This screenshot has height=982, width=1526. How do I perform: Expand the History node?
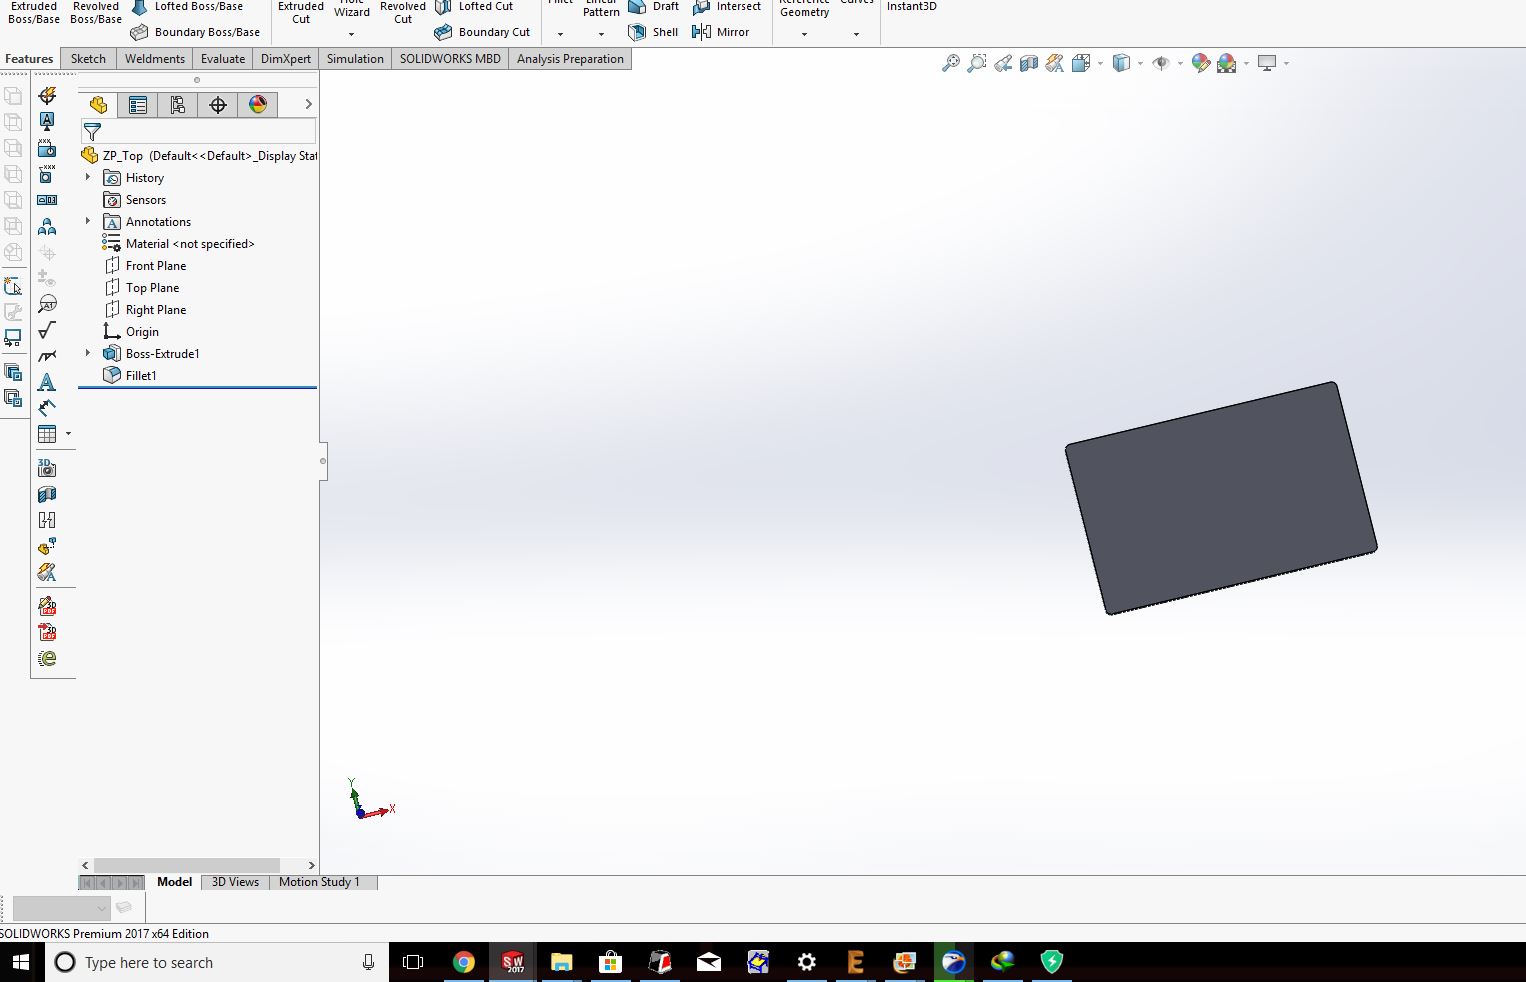88,177
